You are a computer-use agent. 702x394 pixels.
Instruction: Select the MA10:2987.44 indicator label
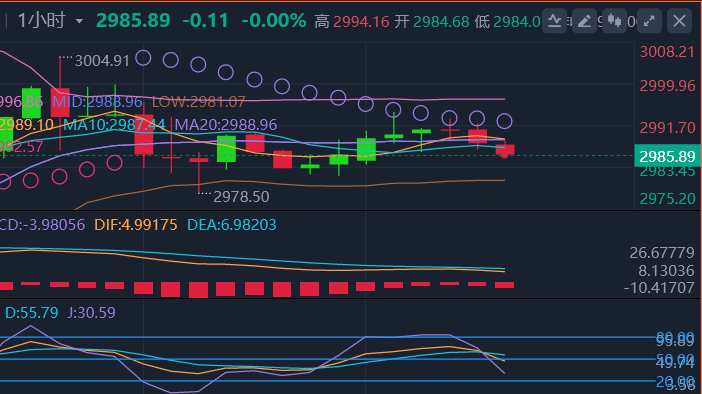coord(114,124)
